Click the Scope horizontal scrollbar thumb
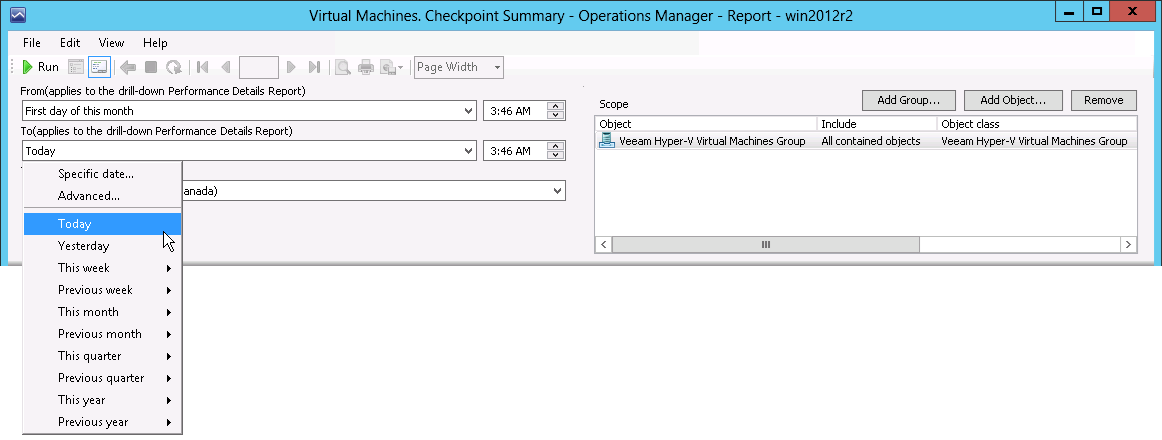The image size is (1162, 440). click(x=766, y=244)
